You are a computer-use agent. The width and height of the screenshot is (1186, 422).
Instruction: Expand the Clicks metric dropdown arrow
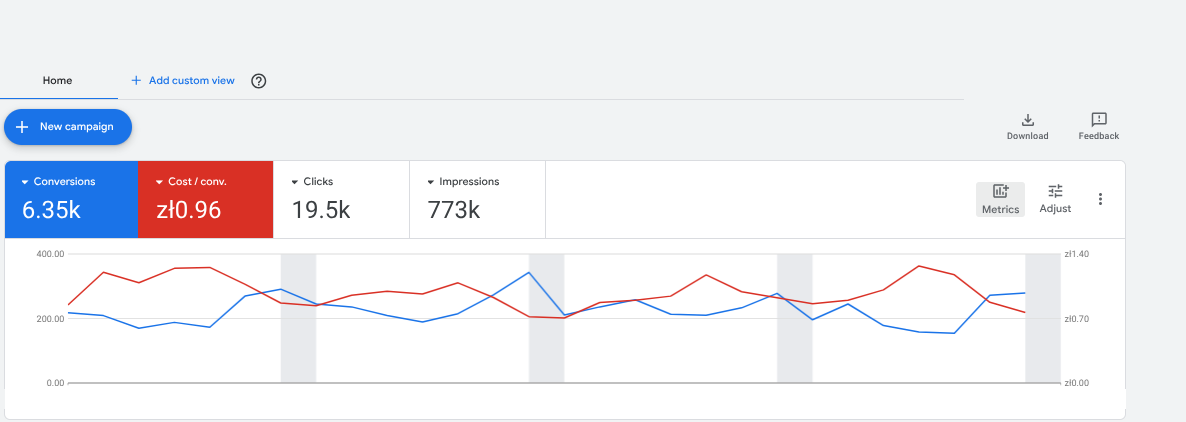click(295, 182)
